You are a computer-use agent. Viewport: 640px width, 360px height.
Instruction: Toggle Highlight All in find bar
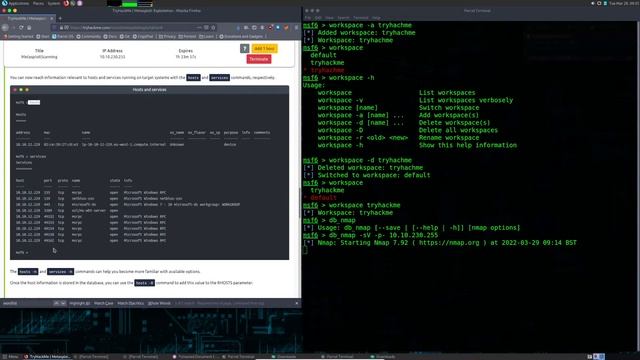(x=80, y=303)
